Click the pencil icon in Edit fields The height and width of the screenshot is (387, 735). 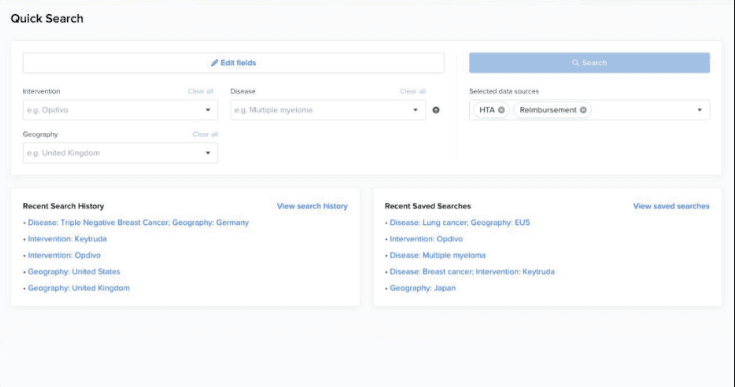(214, 63)
